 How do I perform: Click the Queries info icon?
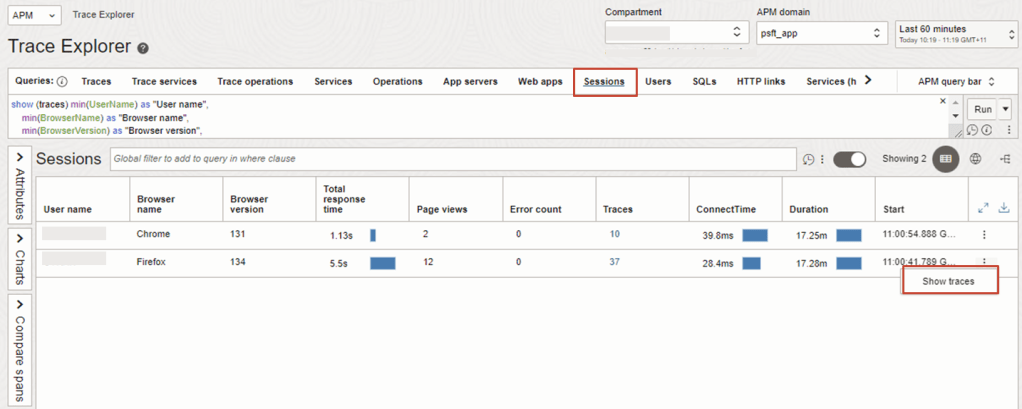(x=62, y=81)
